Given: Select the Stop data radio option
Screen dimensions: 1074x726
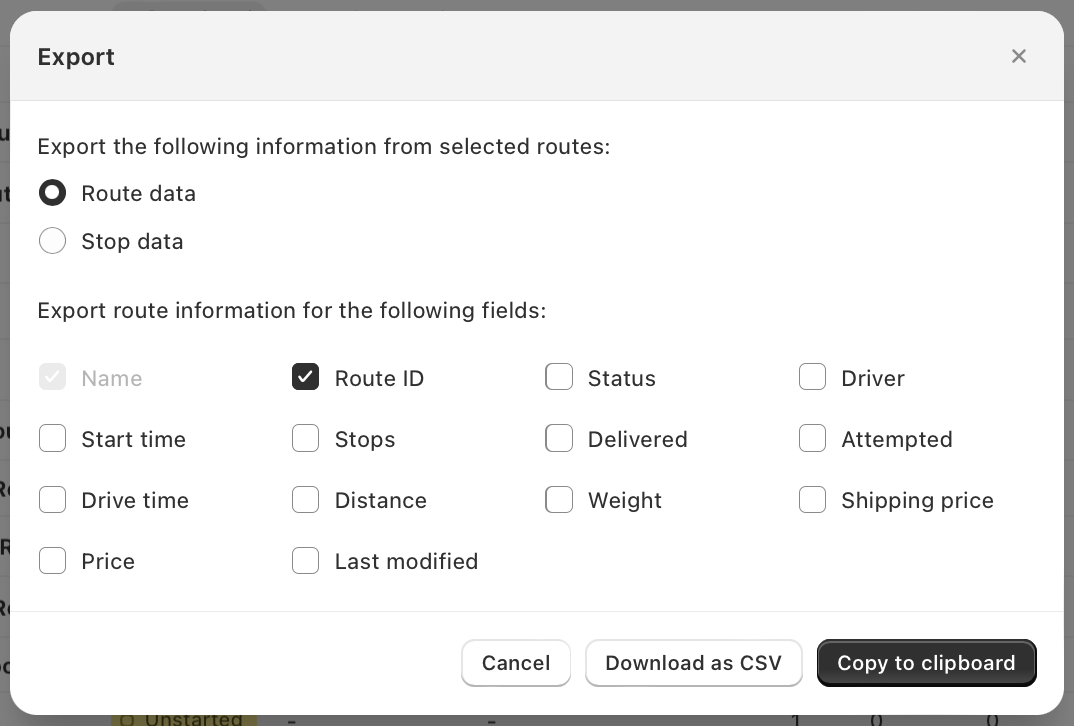Looking at the screenshot, I should click(x=53, y=241).
